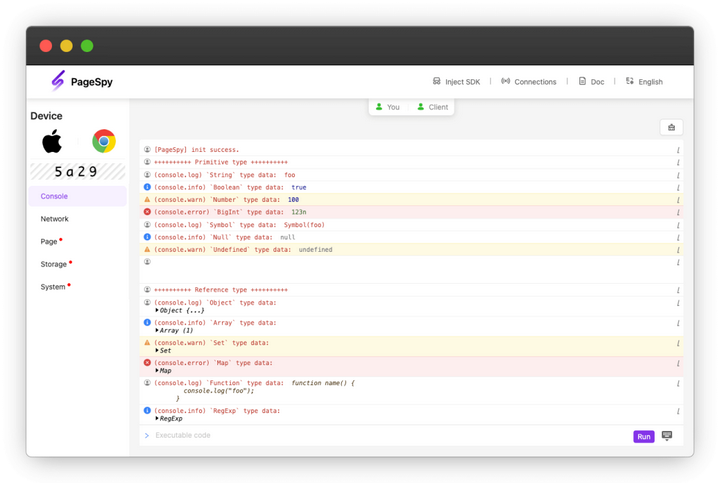Click the device ID 5a29 badge
The image size is (720, 483).
(77, 172)
